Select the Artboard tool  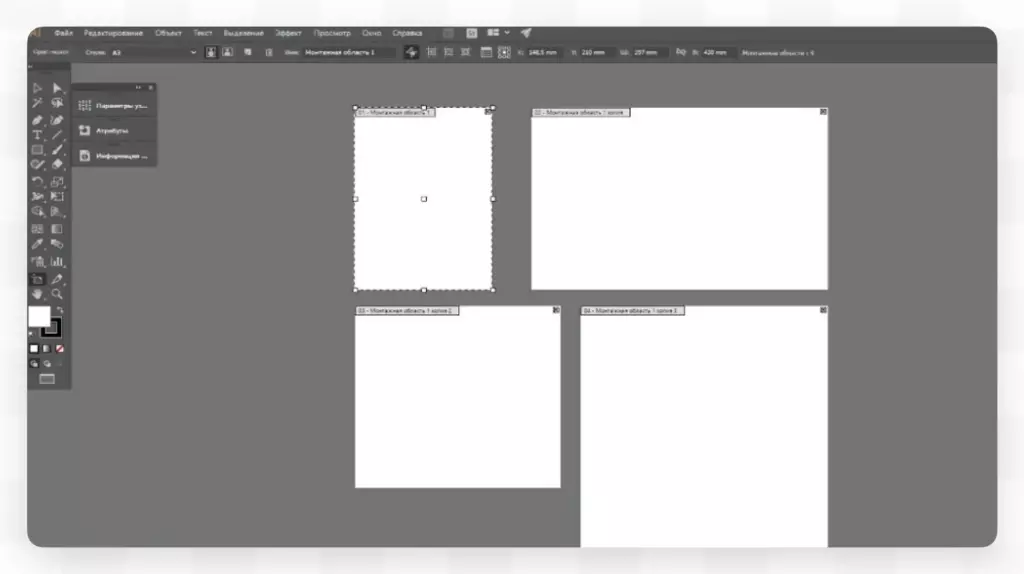point(37,279)
